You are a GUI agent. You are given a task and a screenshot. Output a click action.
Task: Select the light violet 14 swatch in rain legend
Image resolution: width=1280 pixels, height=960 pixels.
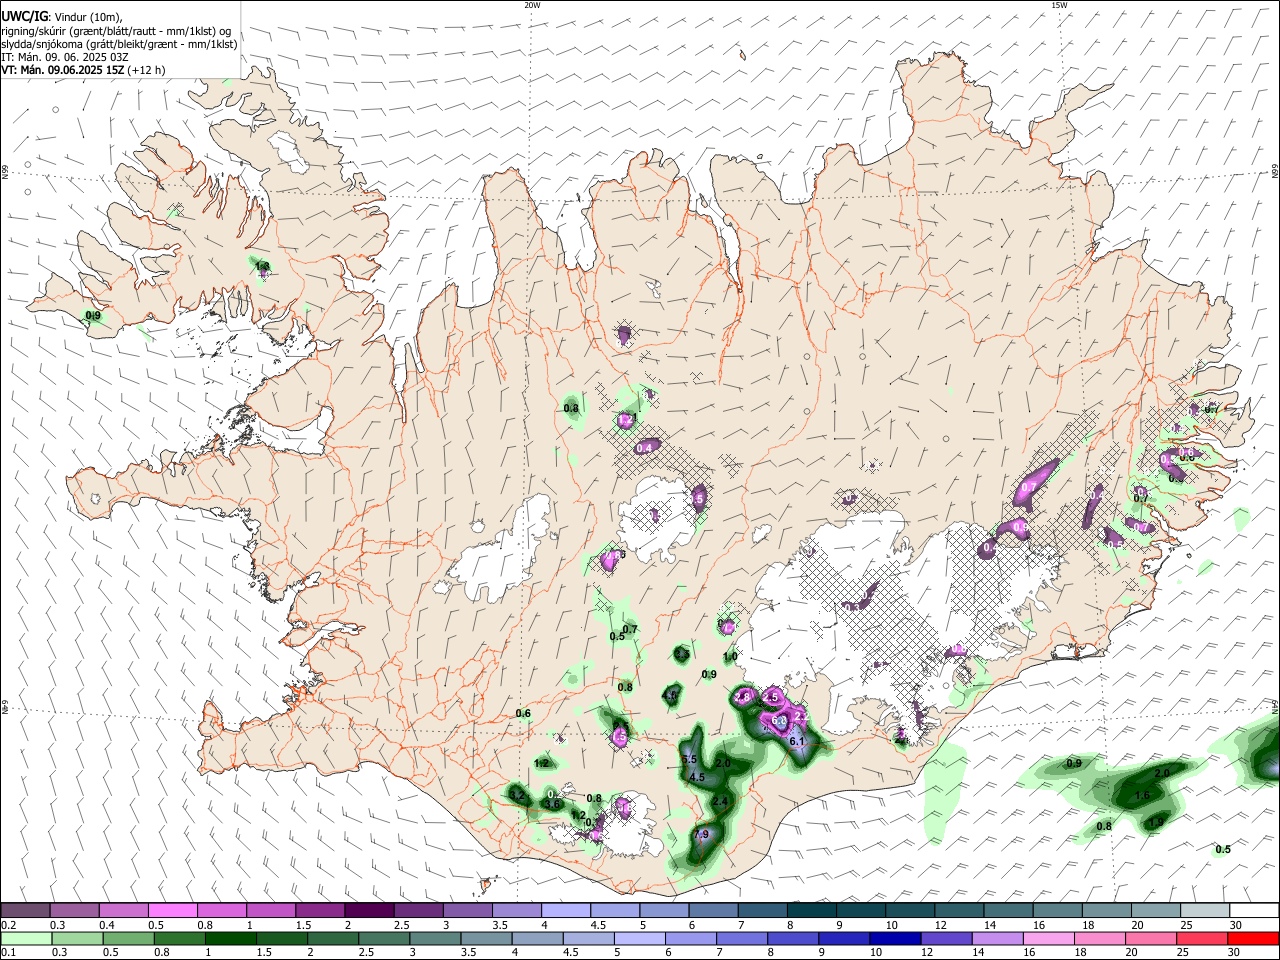pyautogui.click(x=998, y=939)
